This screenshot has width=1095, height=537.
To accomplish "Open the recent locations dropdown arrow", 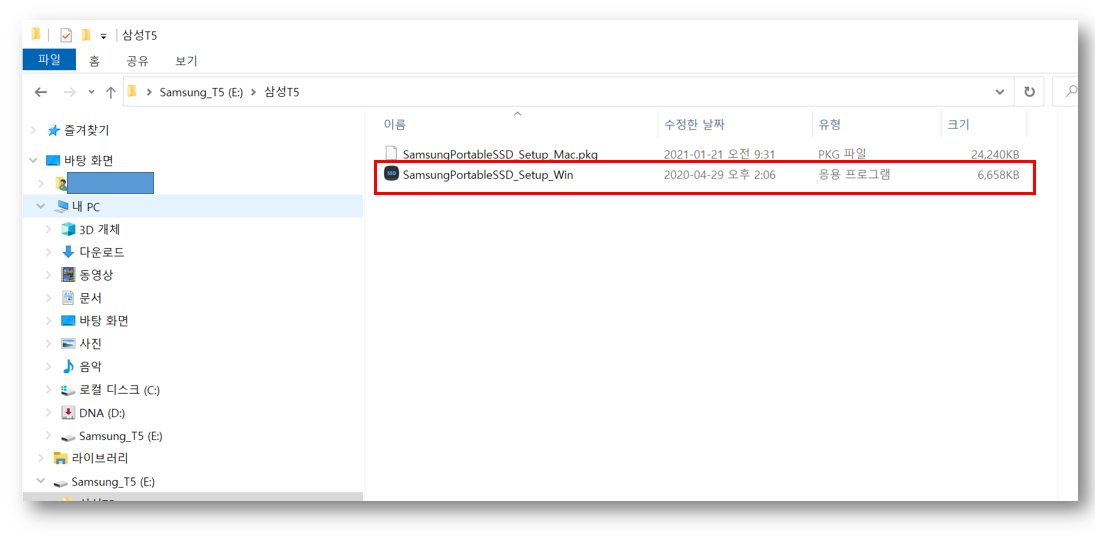I will tap(91, 92).
